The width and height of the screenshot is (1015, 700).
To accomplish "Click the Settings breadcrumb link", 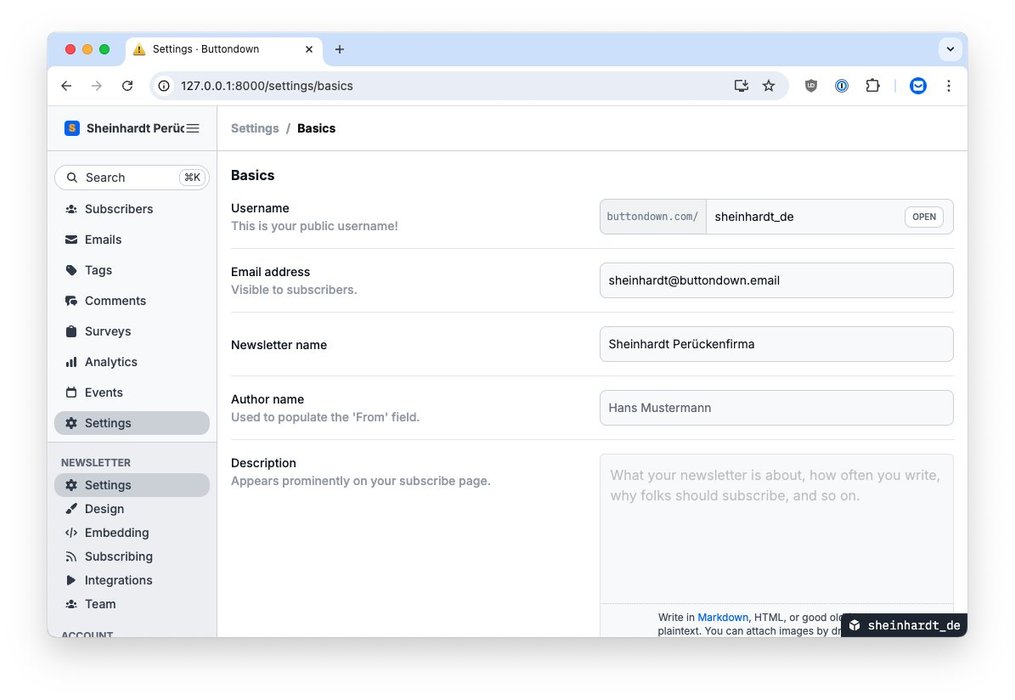I will 255,128.
